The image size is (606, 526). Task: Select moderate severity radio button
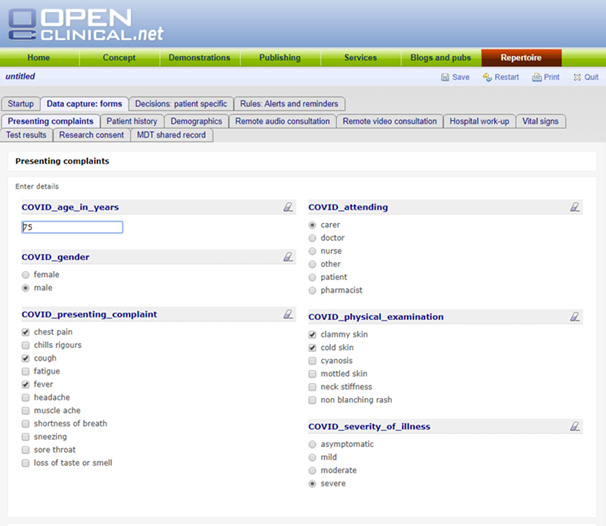click(x=312, y=471)
